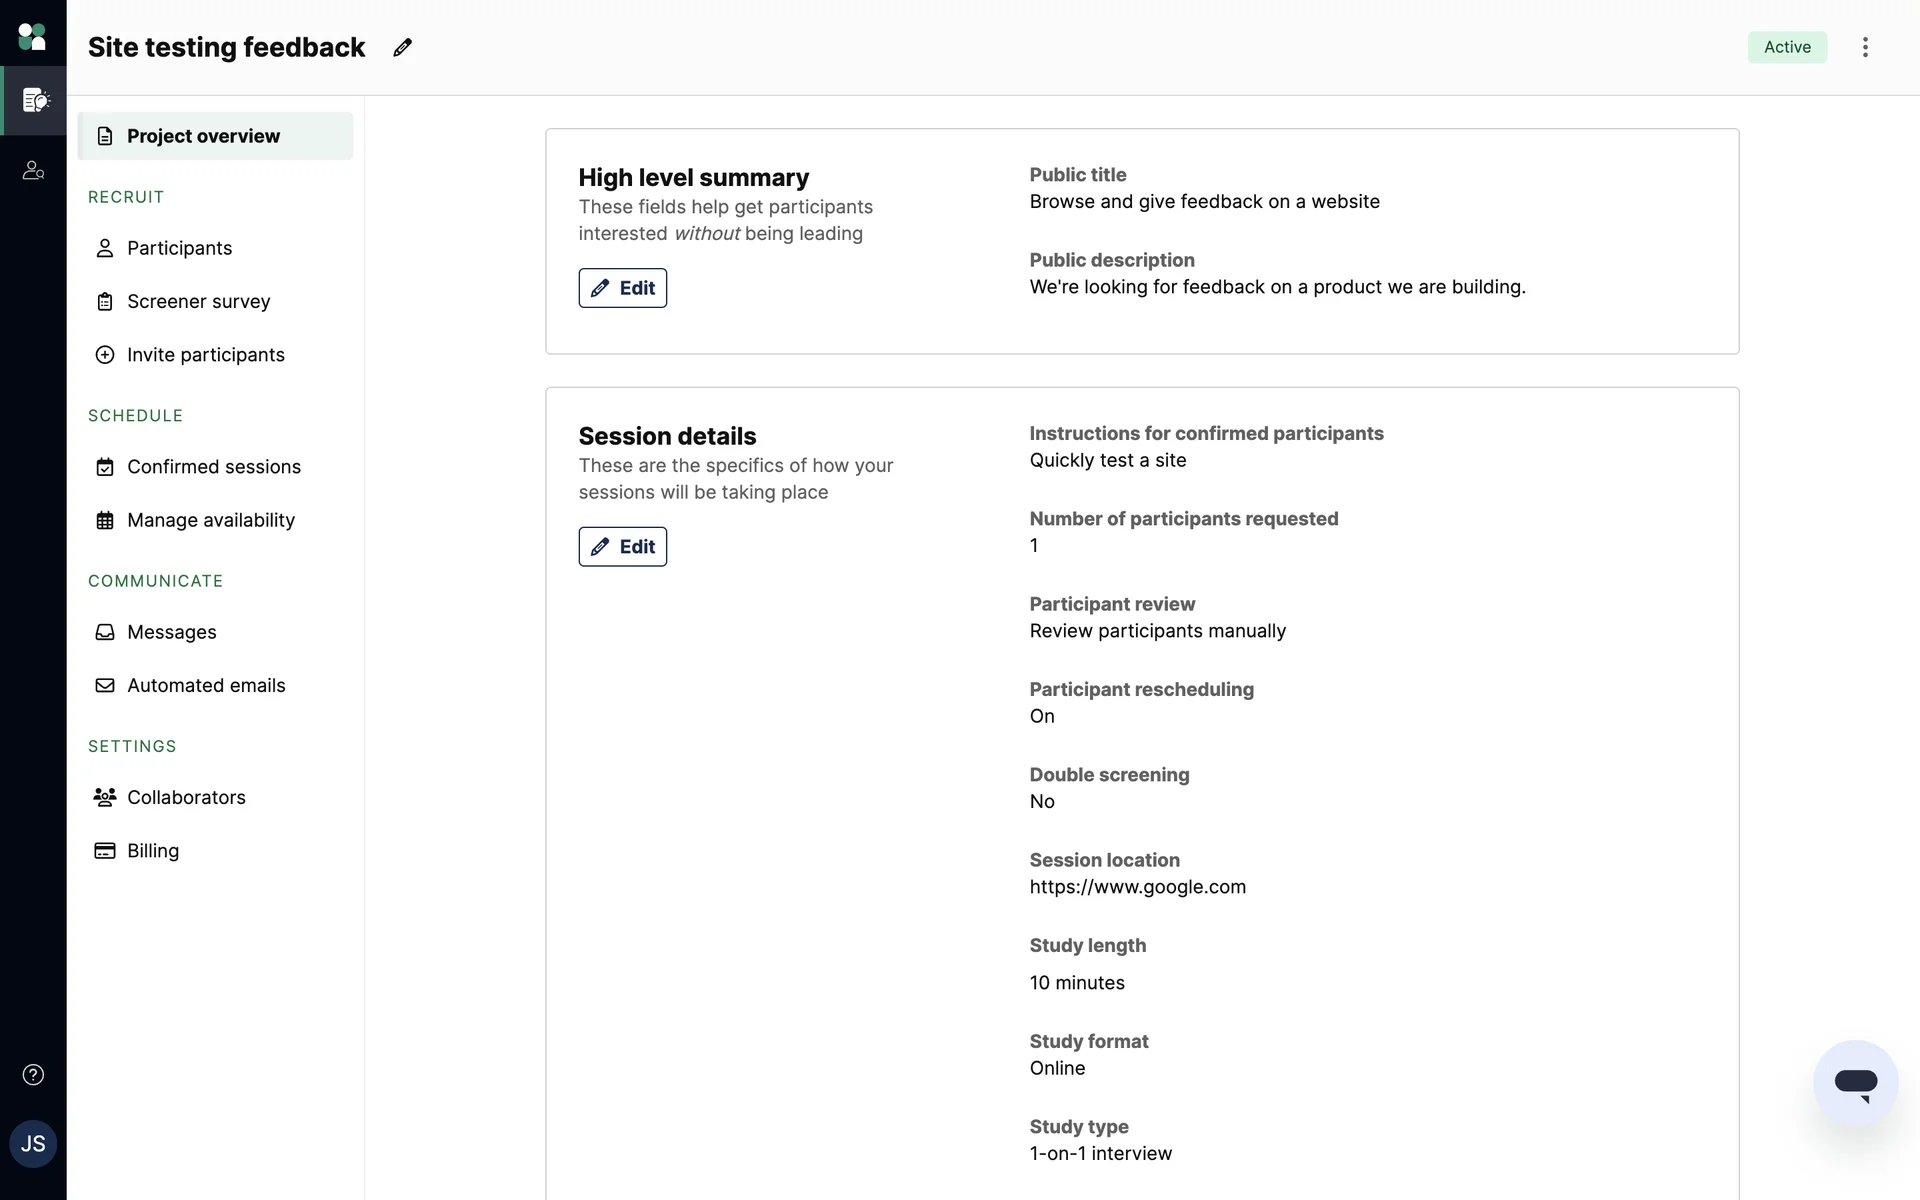Open Messages in Communicate section

tap(171, 632)
